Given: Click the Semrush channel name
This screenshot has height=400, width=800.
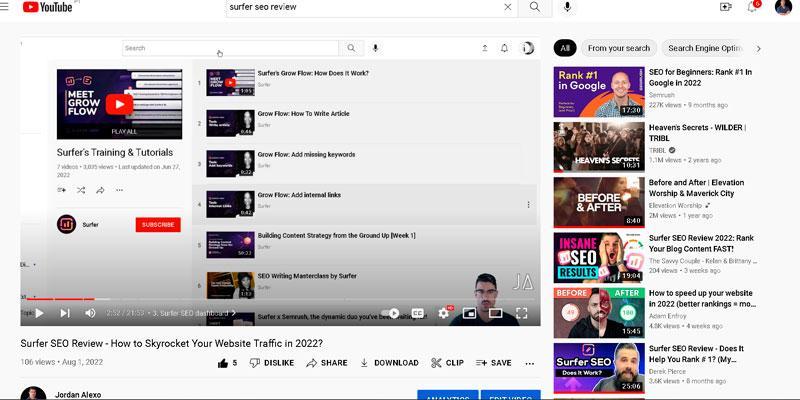Looking at the screenshot, I should (661, 95).
